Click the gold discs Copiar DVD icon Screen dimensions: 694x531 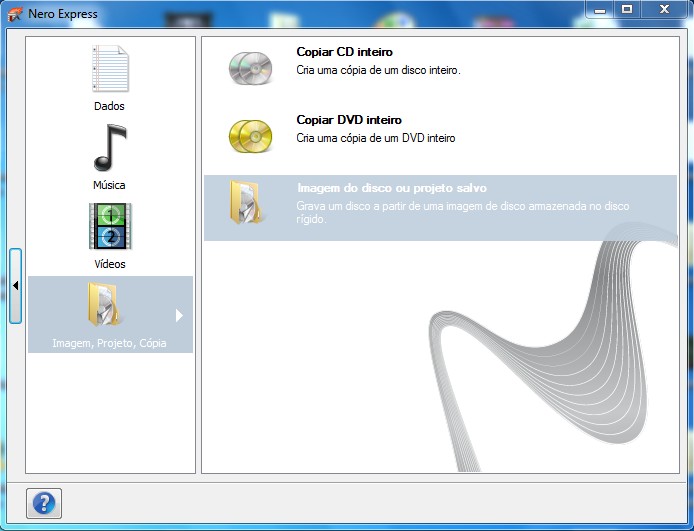249,134
